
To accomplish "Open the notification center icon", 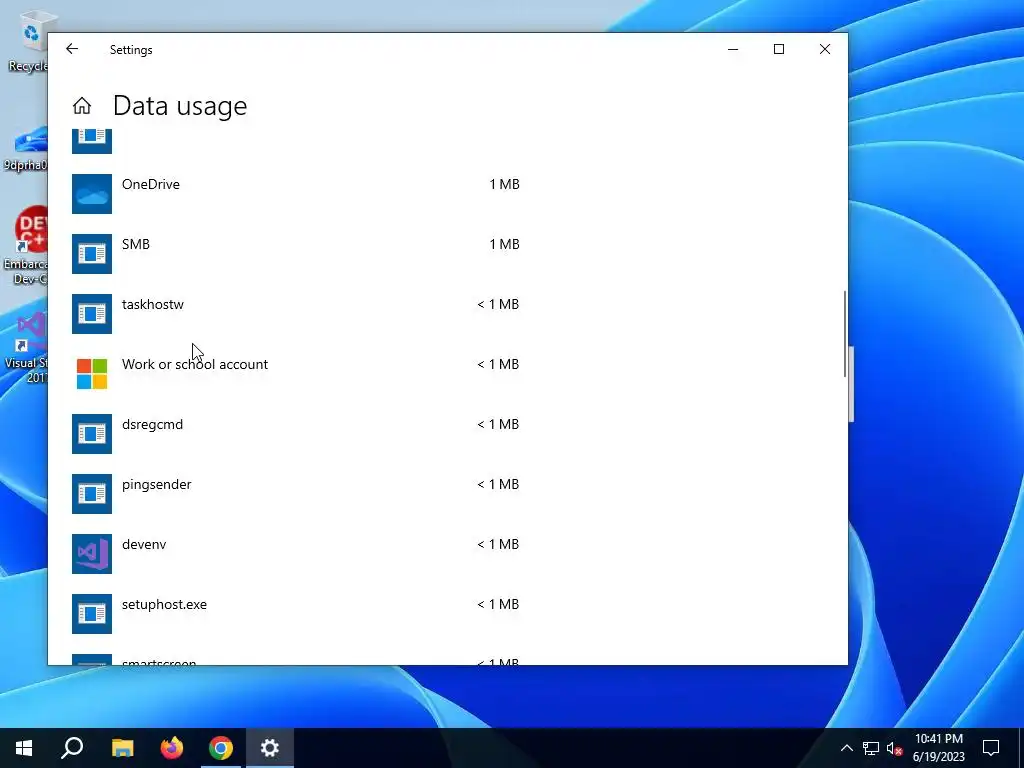I will click(991, 748).
